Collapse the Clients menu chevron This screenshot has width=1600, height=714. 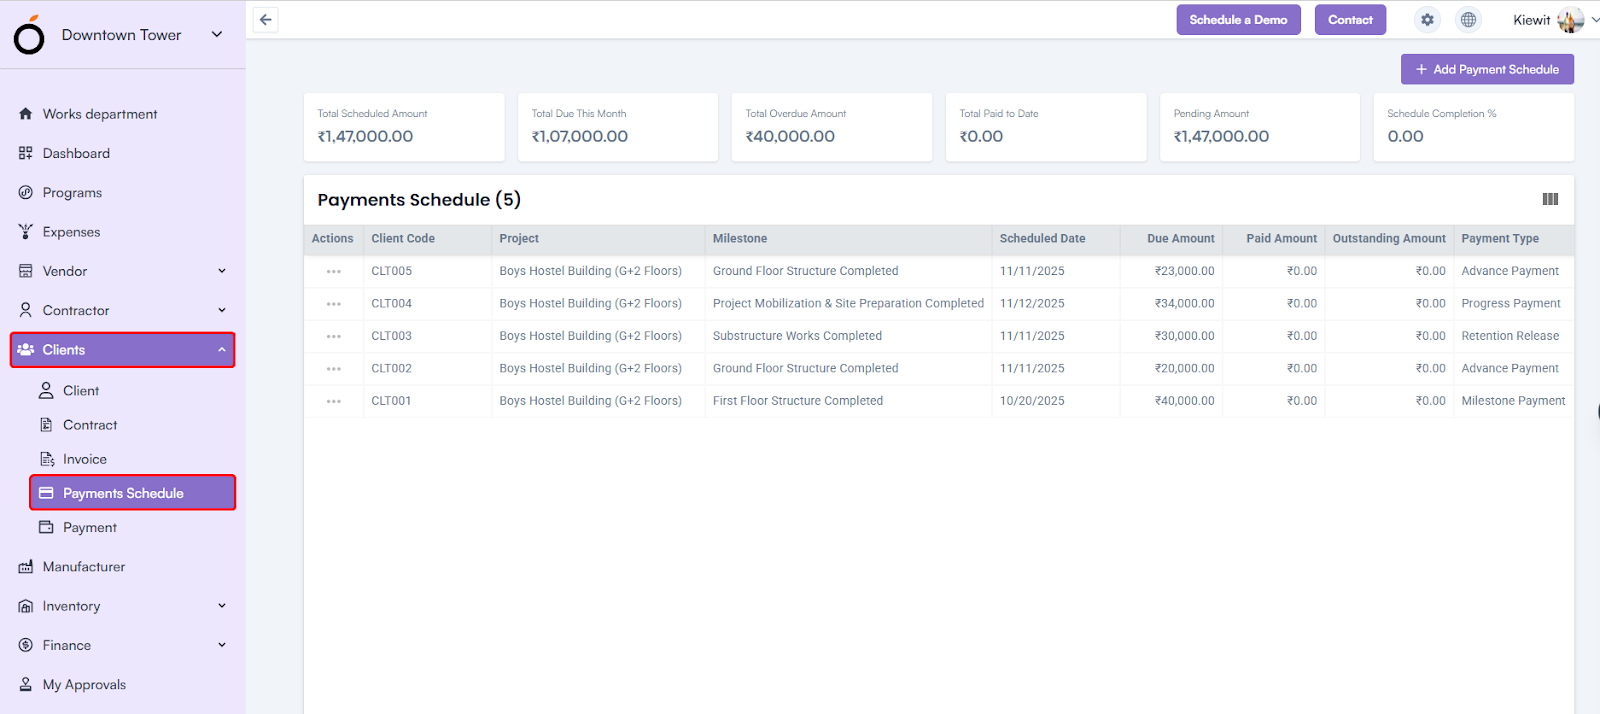[222, 350]
